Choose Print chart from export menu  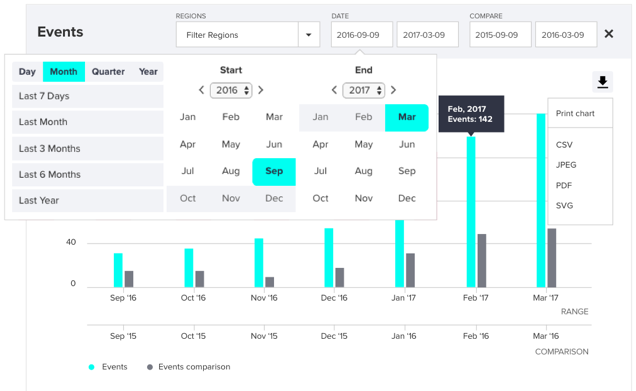tap(580, 114)
